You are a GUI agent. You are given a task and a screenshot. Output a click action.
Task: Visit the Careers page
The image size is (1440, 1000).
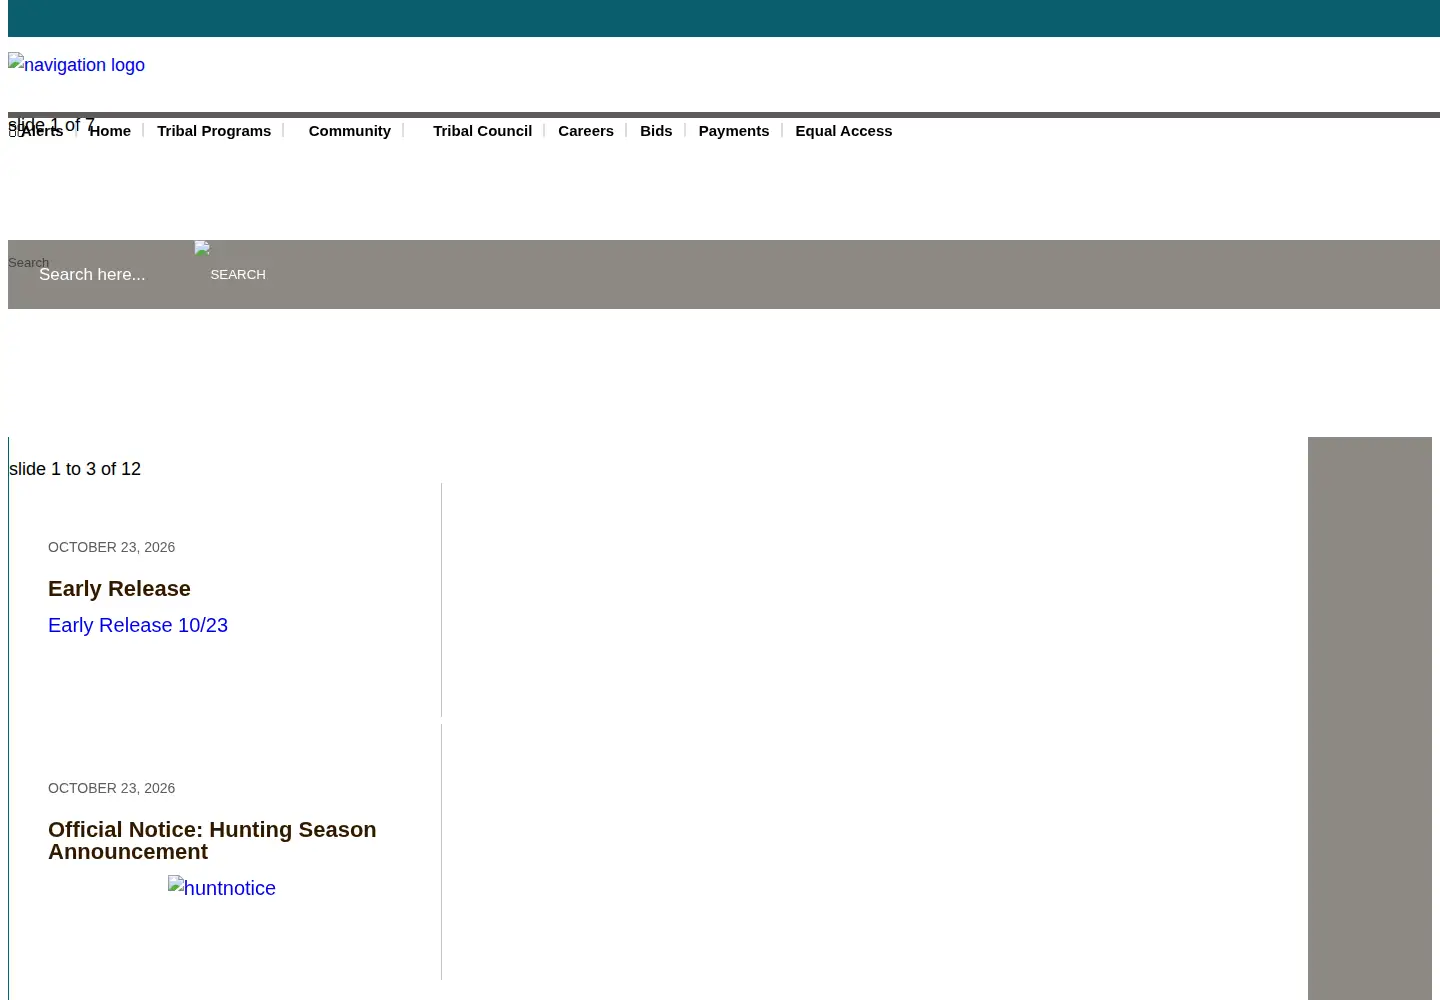point(586,131)
